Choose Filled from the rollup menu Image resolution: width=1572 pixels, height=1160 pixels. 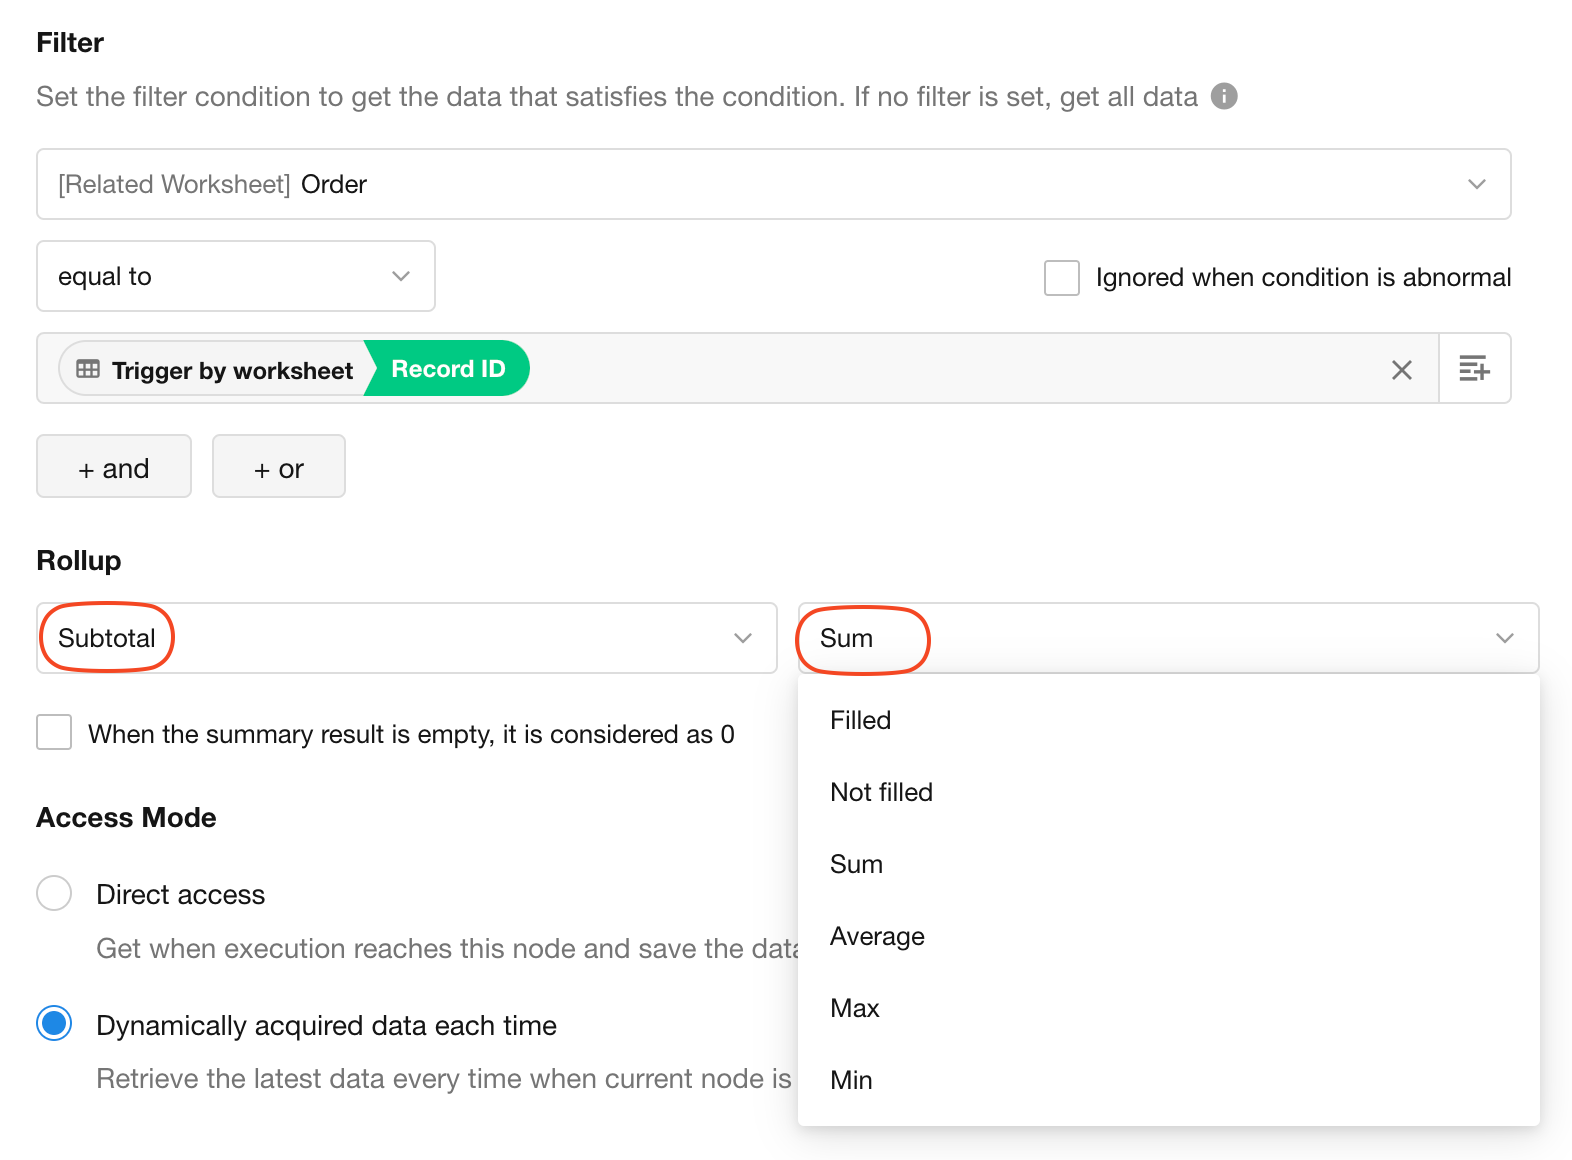[860, 720]
